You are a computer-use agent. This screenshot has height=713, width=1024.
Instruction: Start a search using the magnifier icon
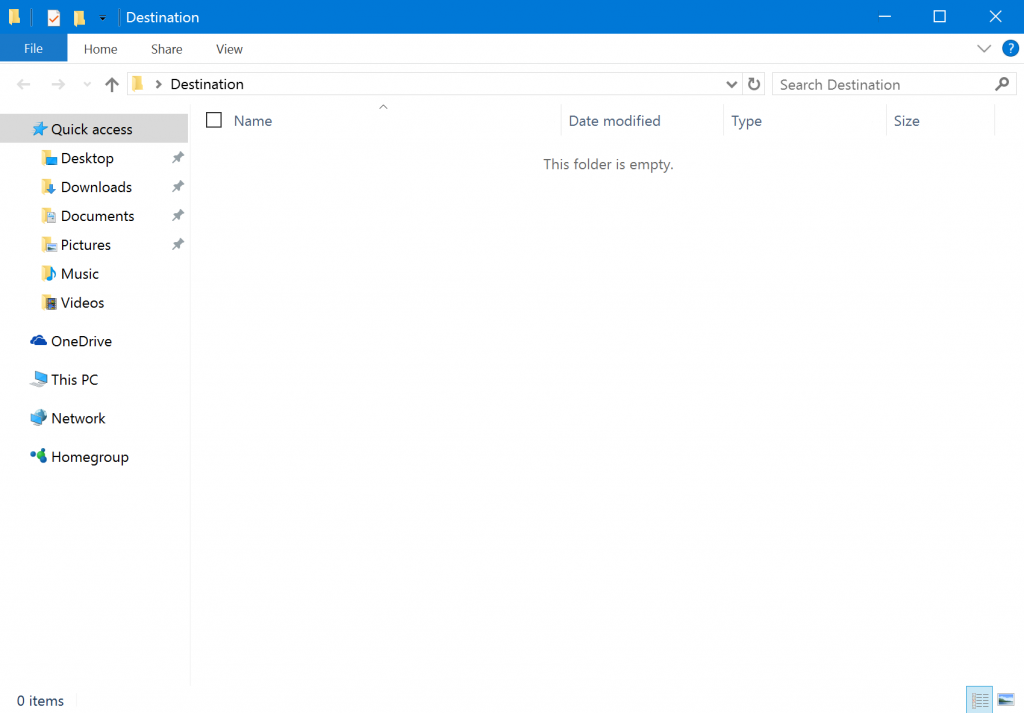[x=1002, y=84]
